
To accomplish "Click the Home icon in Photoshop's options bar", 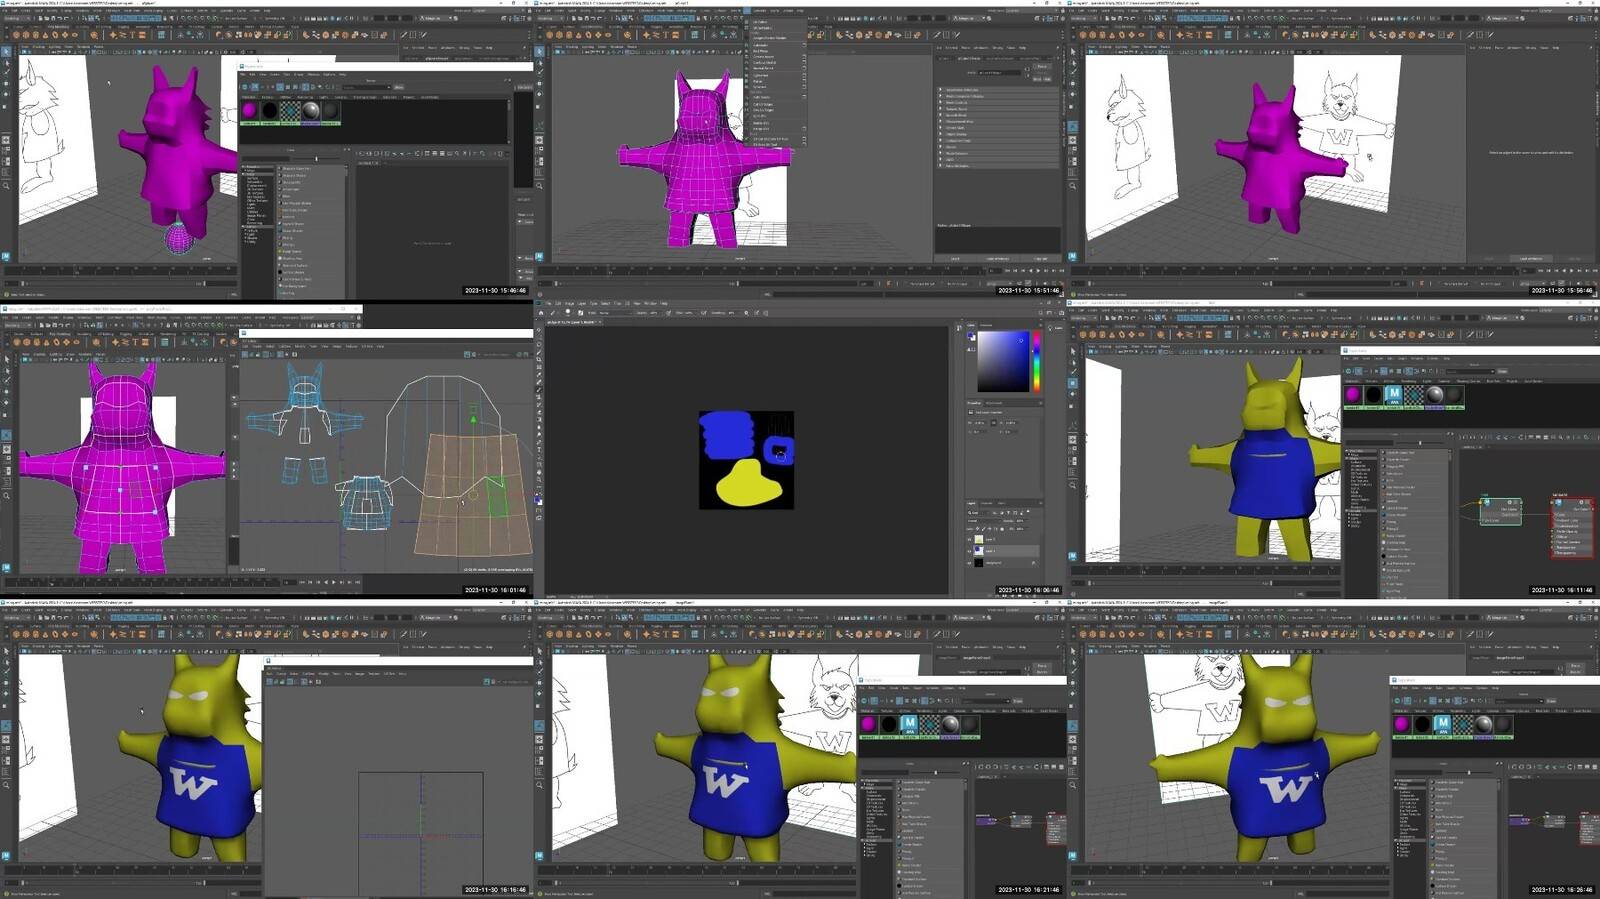I will (540, 312).
